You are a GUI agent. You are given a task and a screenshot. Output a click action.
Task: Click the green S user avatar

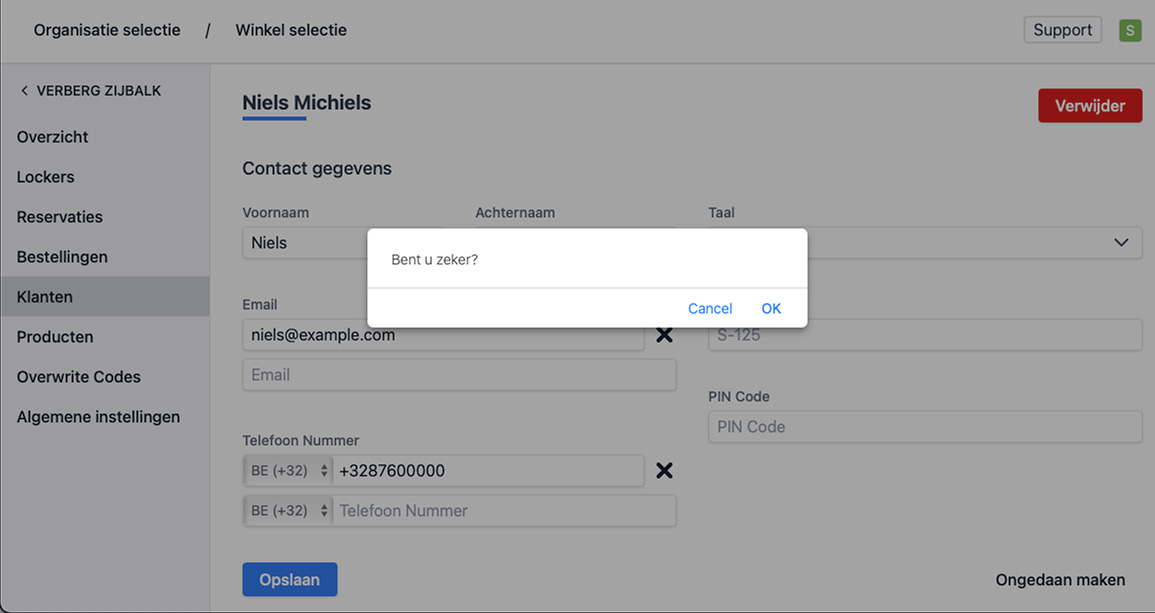coord(1130,30)
